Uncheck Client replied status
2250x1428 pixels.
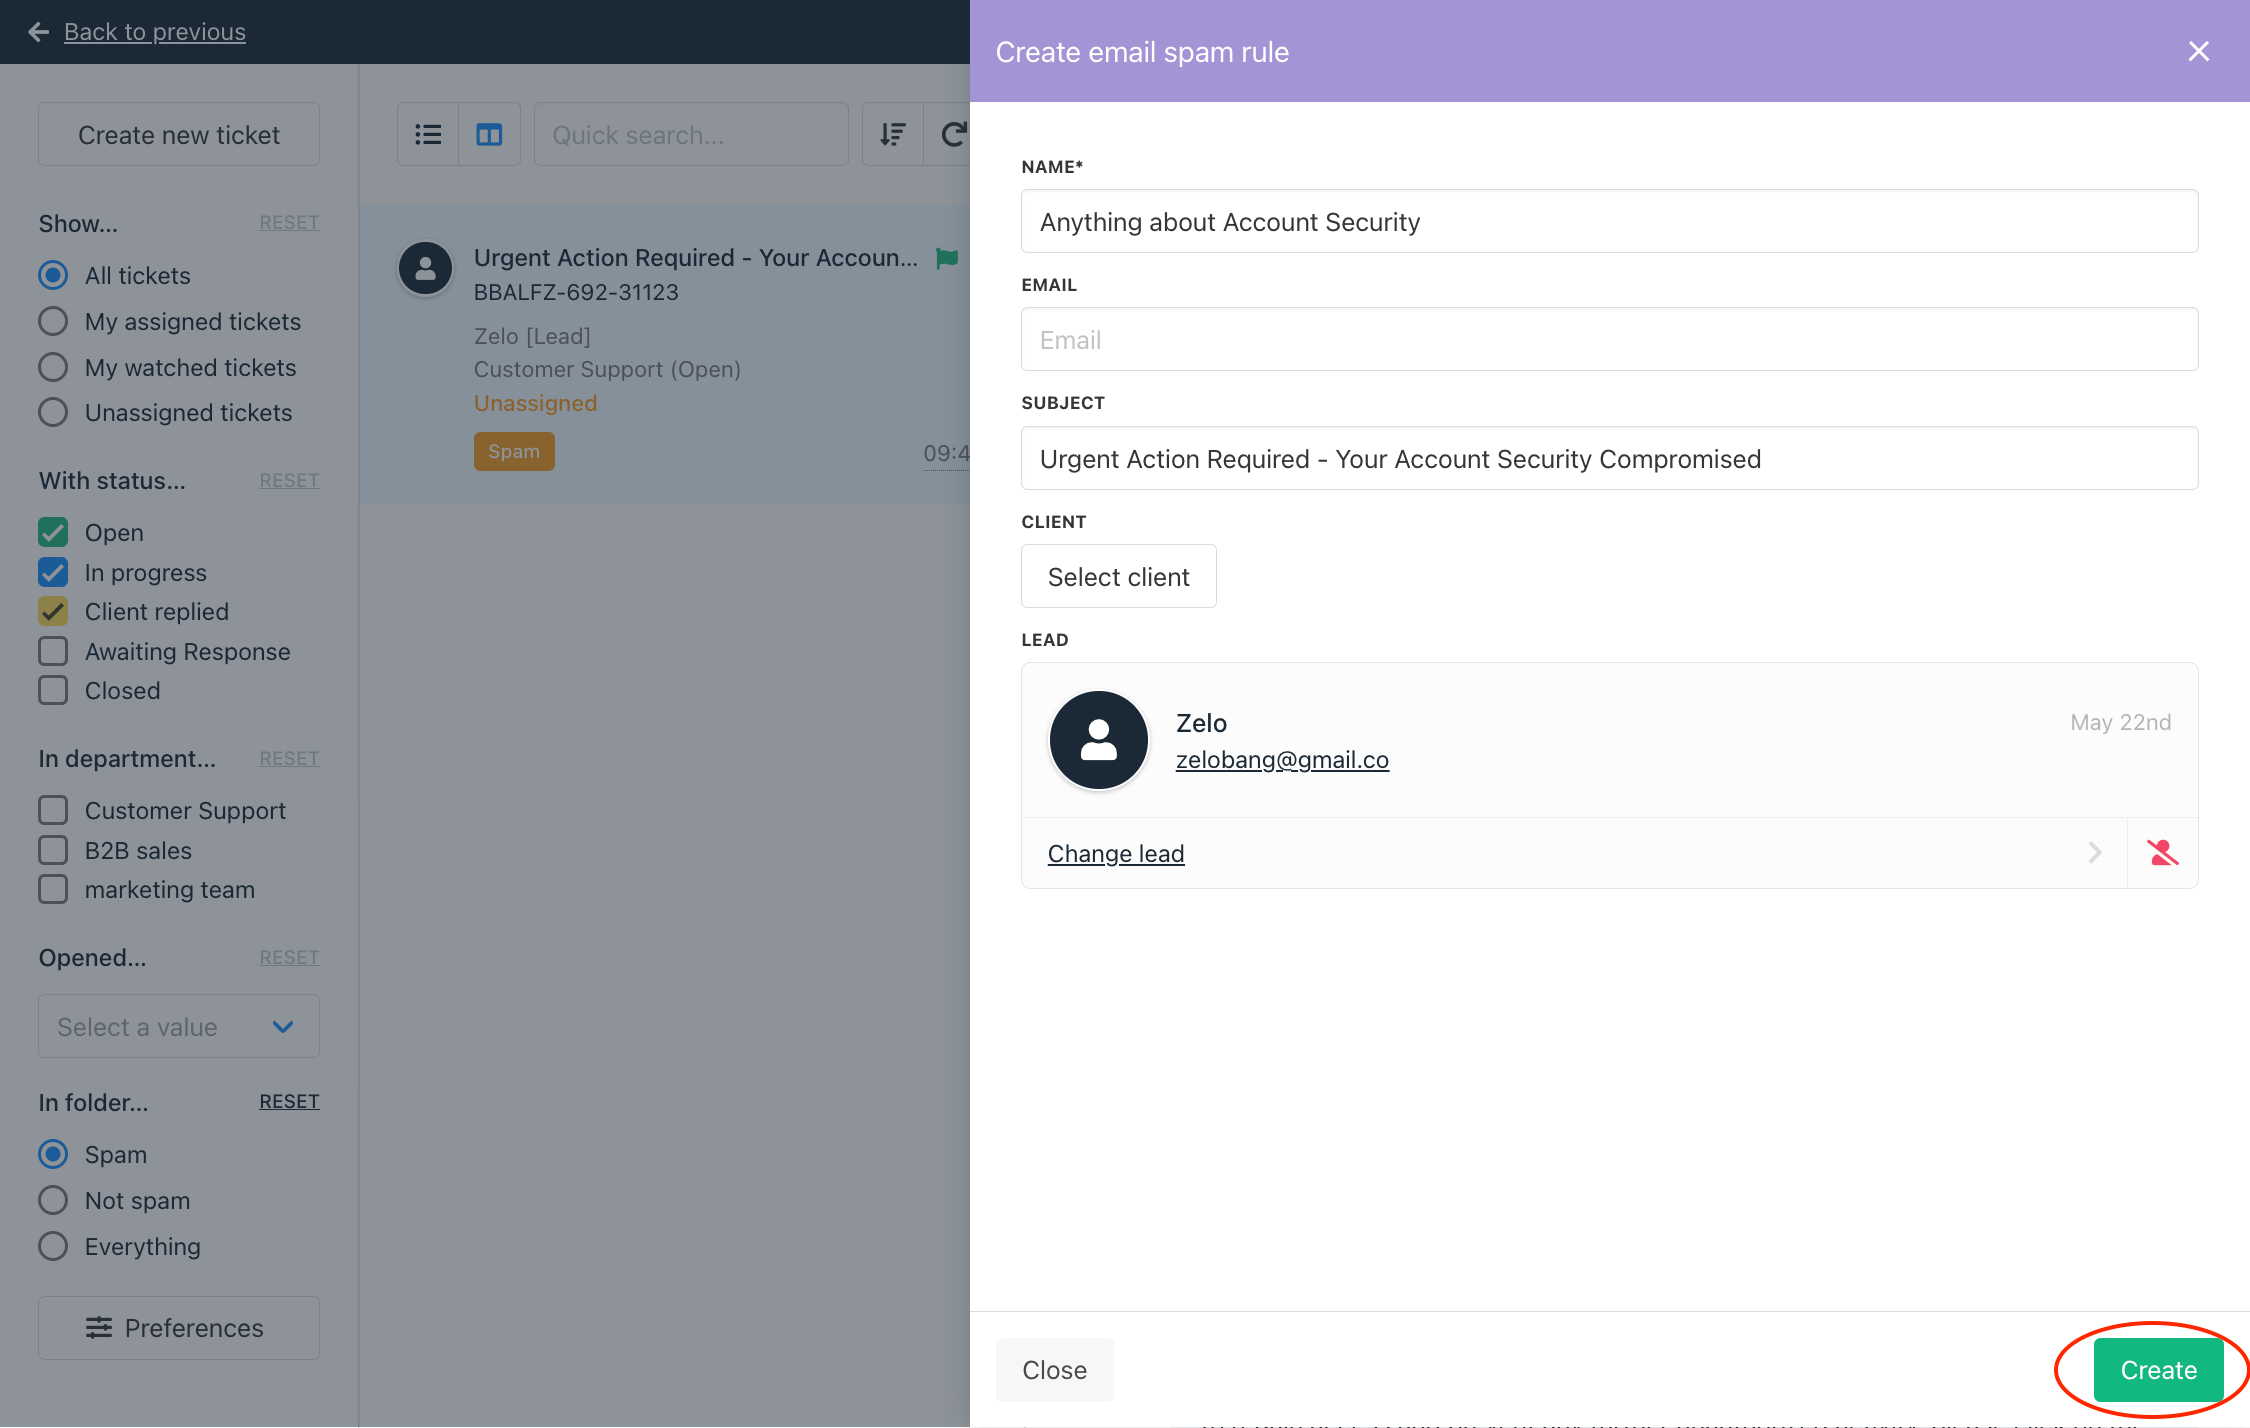pos(53,611)
